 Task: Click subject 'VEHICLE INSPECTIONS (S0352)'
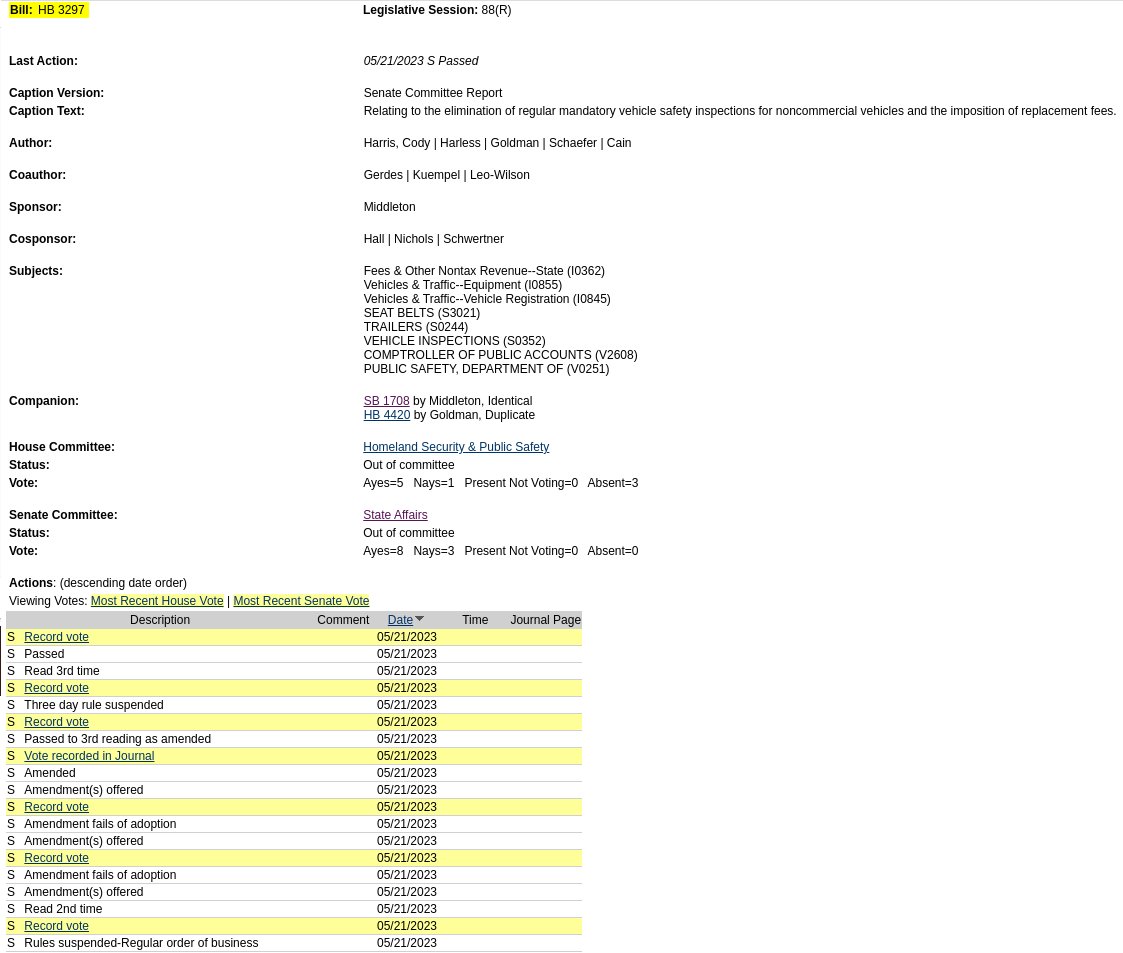pyautogui.click(x=454, y=341)
